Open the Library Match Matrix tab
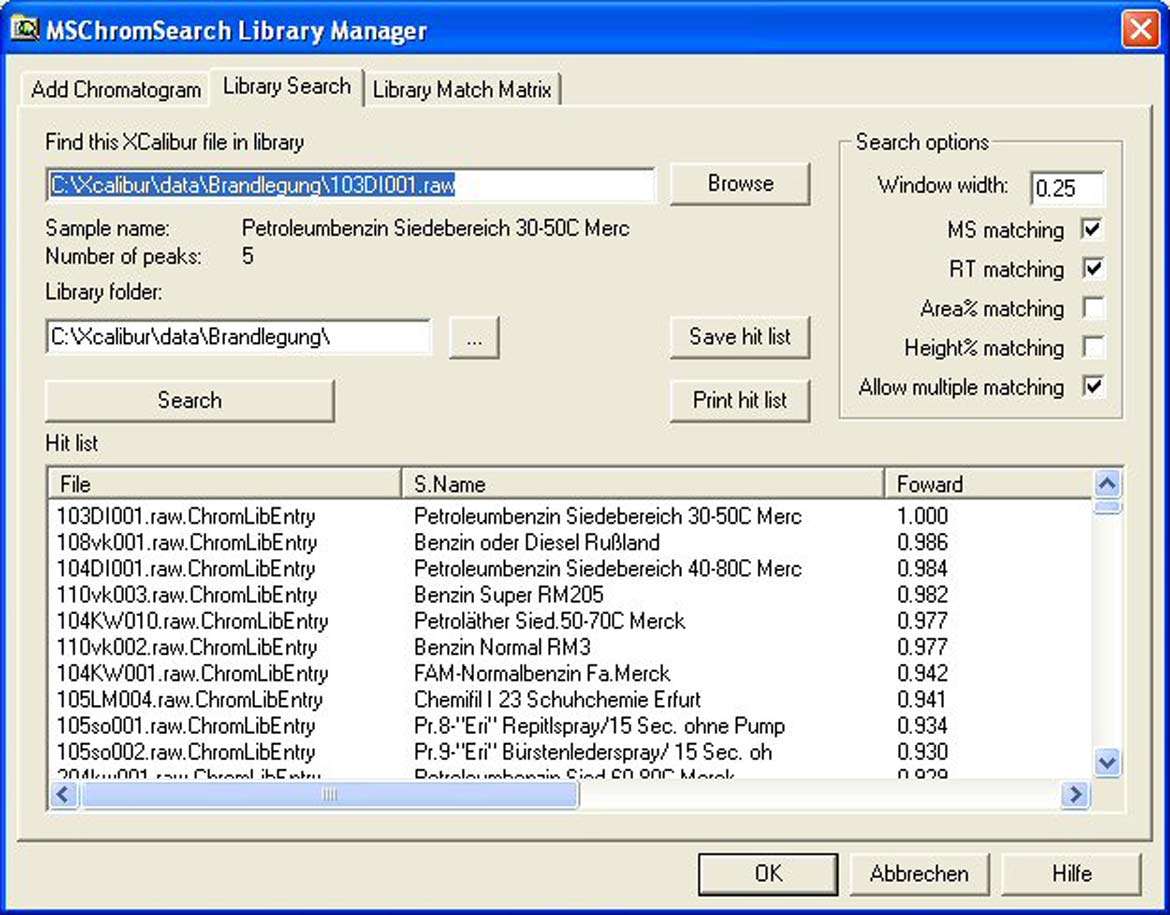This screenshot has width=1170, height=915. 462,90
